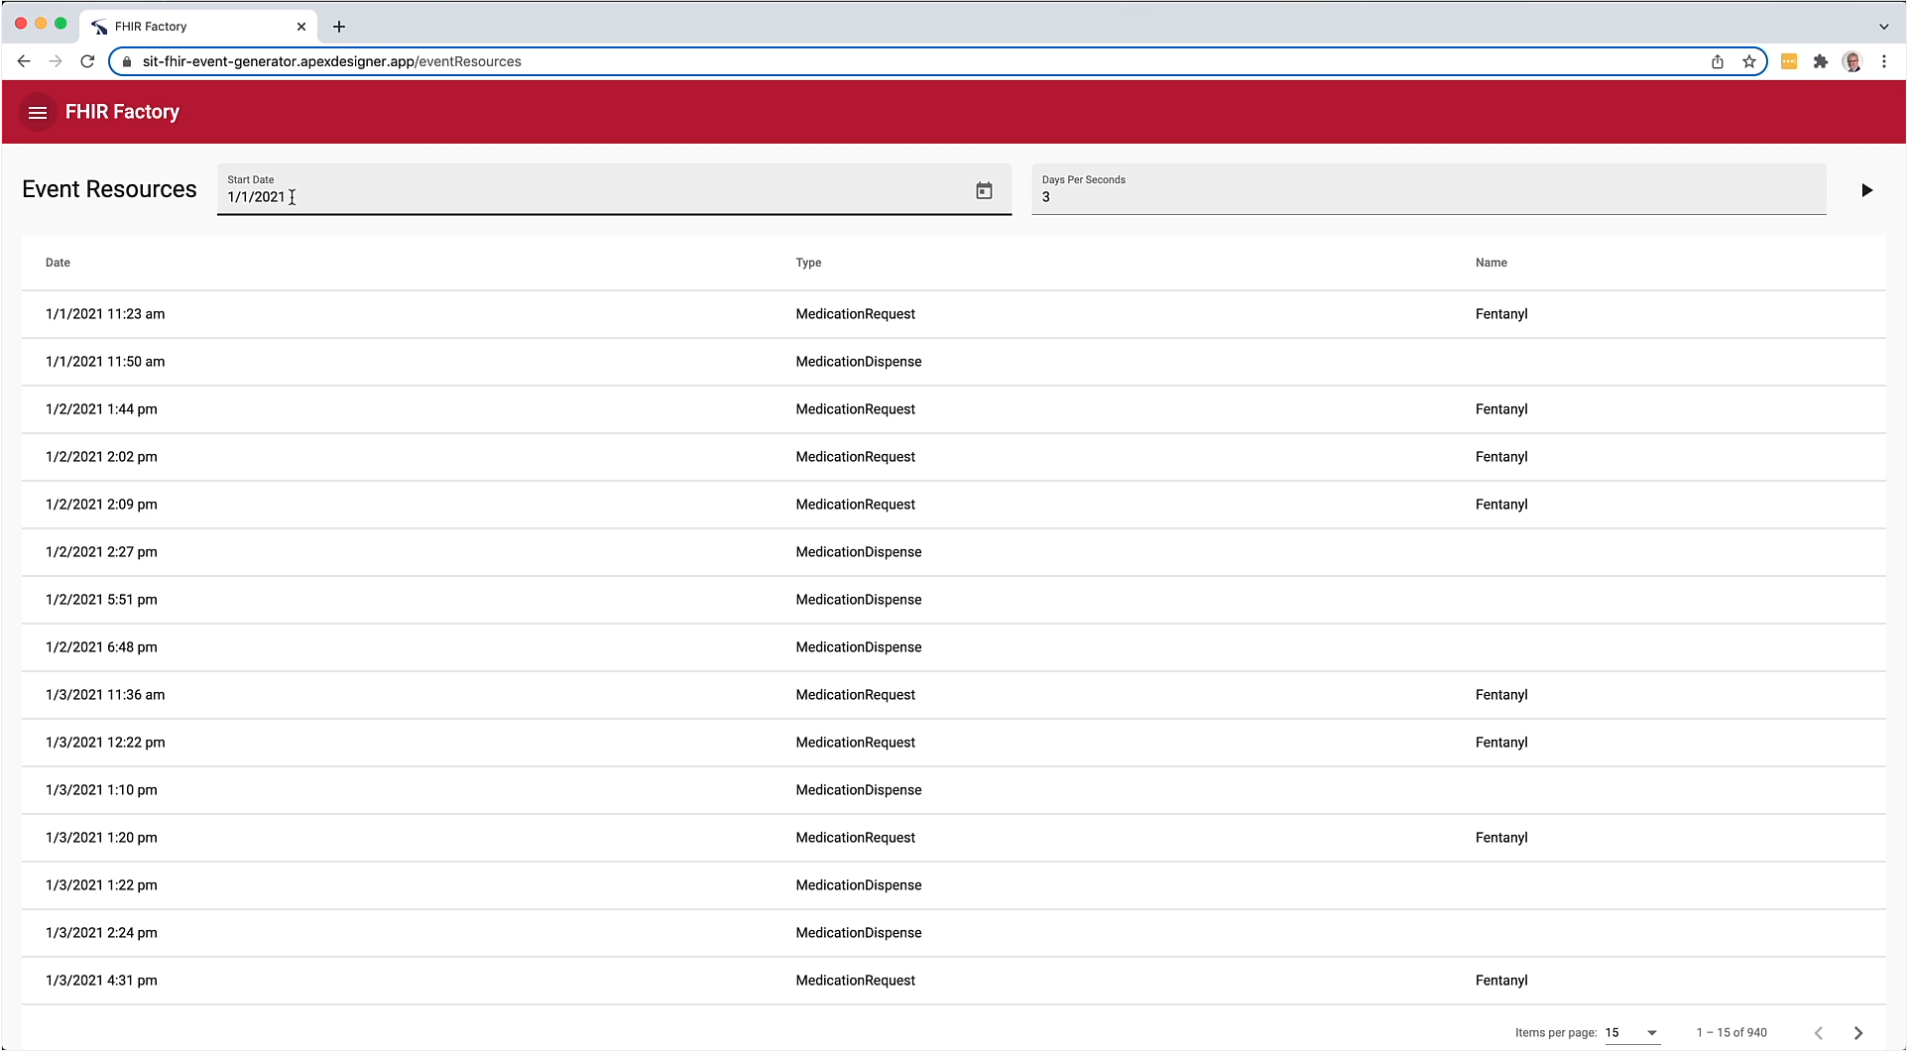Go to previous page of results
This screenshot has height=1052, width=1907.
click(1818, 1033)
